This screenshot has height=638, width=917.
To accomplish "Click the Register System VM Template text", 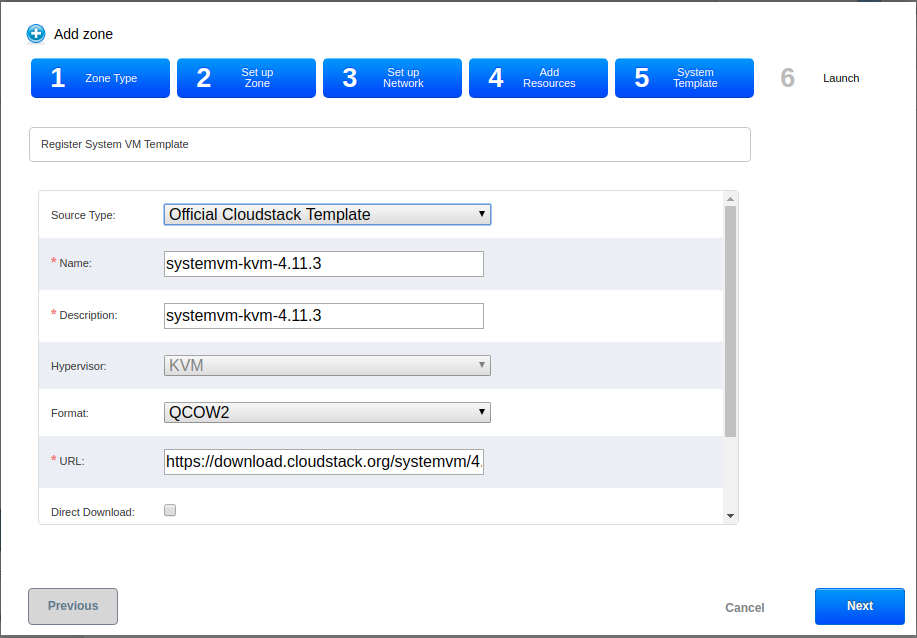I will tap(115, 144).
